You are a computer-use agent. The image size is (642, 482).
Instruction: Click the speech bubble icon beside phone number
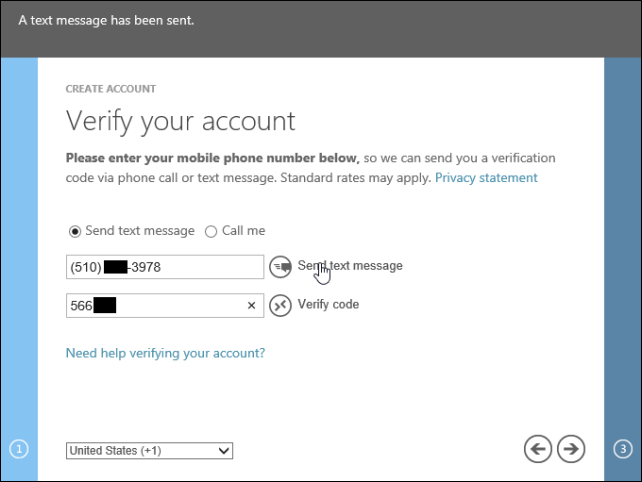tap(281, 266)
